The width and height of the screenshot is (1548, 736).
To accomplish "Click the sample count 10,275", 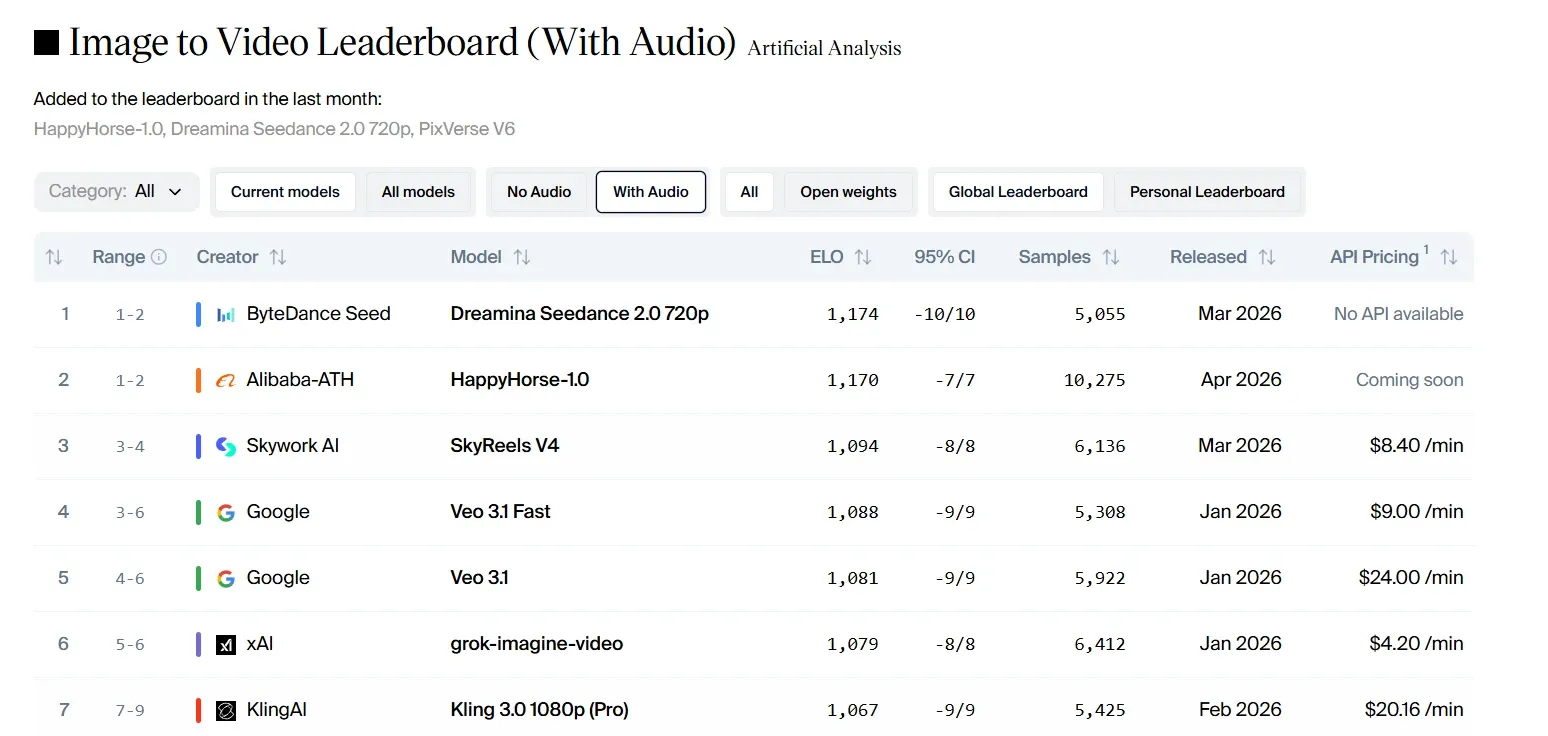I will tap(1095, 380).
